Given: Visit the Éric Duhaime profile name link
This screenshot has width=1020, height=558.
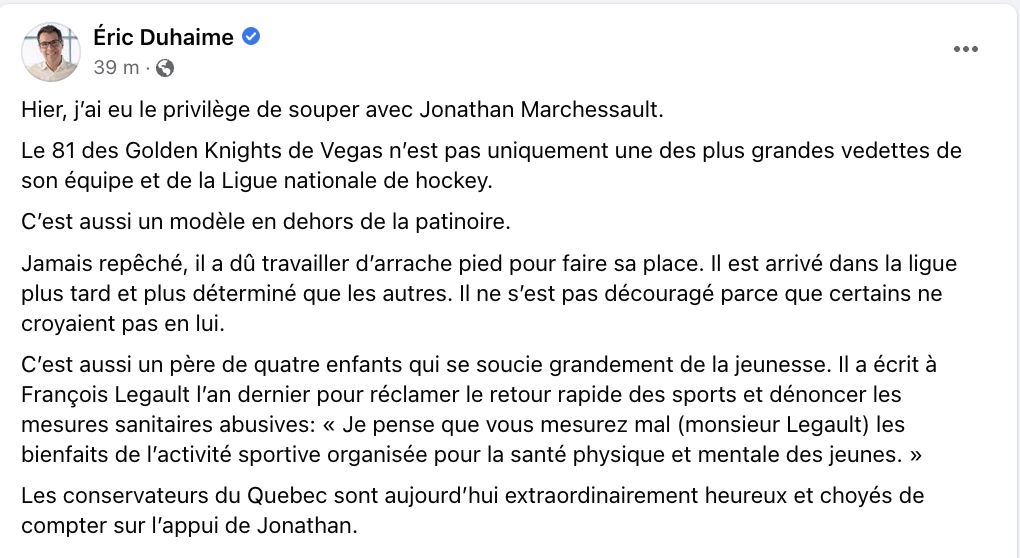Looking at the screenshot, I should (163, 37).
